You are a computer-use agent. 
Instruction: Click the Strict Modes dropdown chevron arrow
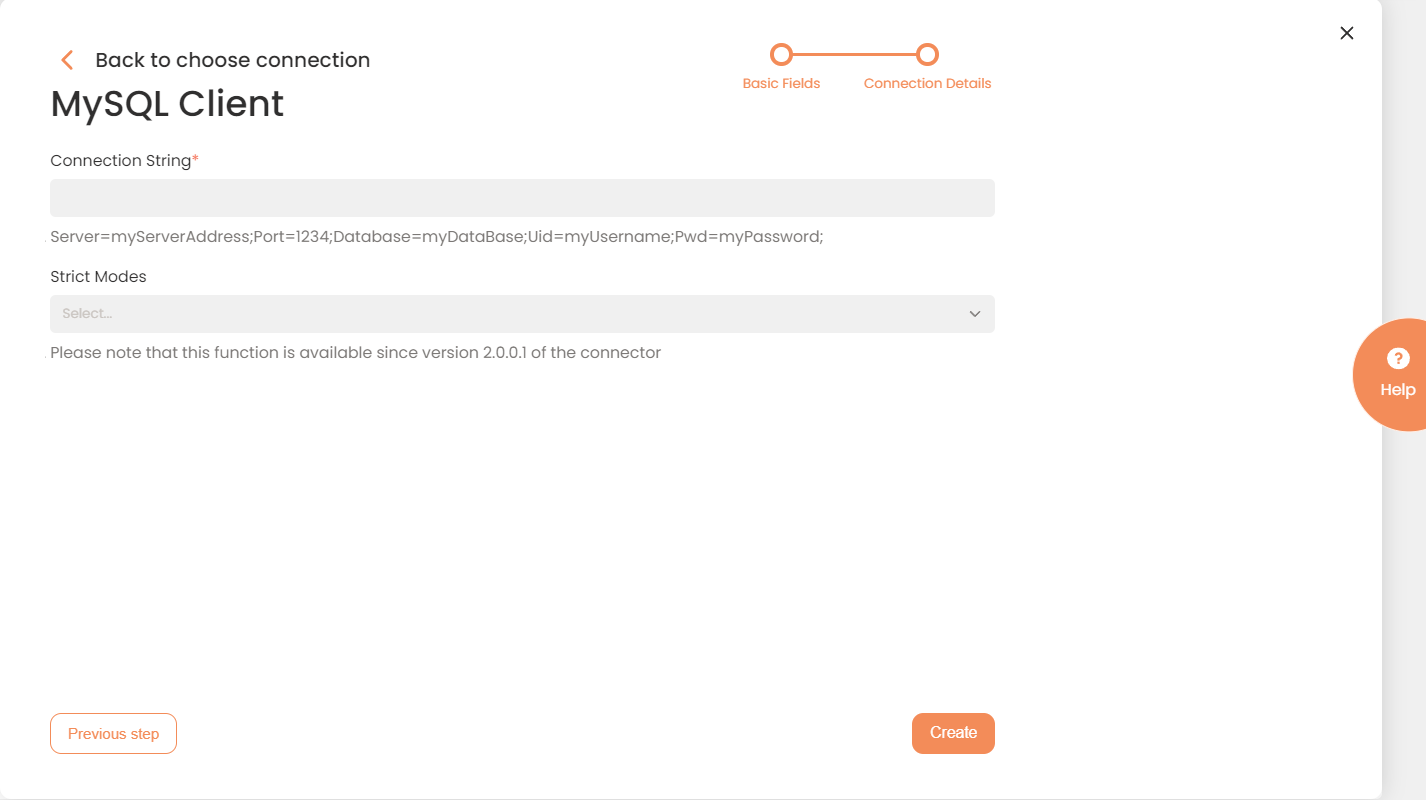pyautogui.click(x=974, y=314)
